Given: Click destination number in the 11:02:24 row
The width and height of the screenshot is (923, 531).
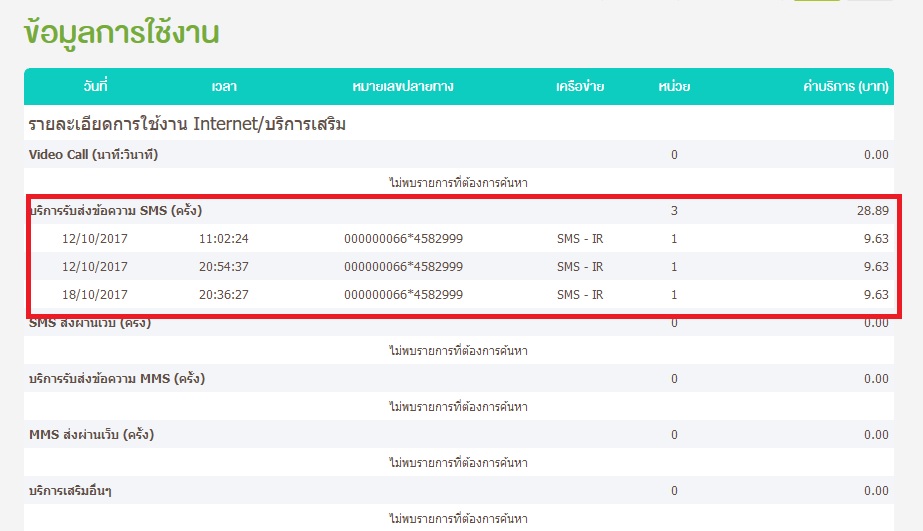Looking at the screenshot, I should [x=403, y=238].
